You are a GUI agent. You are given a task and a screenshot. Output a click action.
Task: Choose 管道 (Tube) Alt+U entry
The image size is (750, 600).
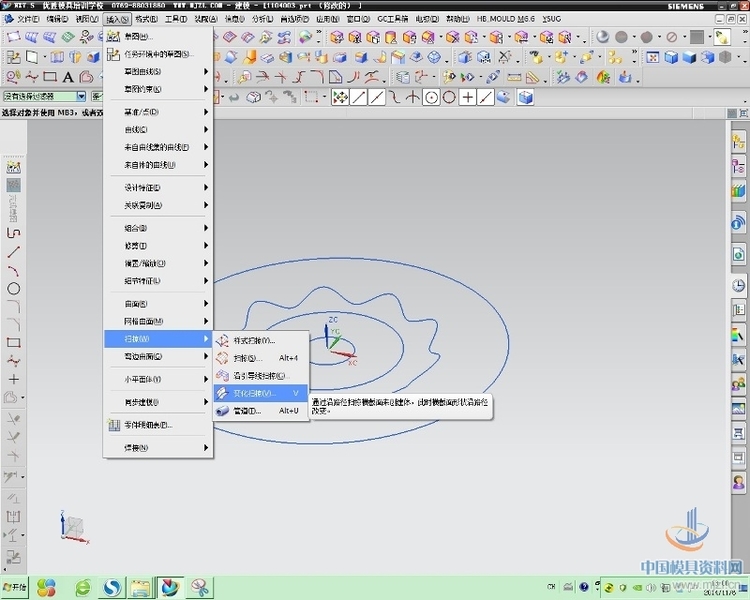[x=261, y=411]
